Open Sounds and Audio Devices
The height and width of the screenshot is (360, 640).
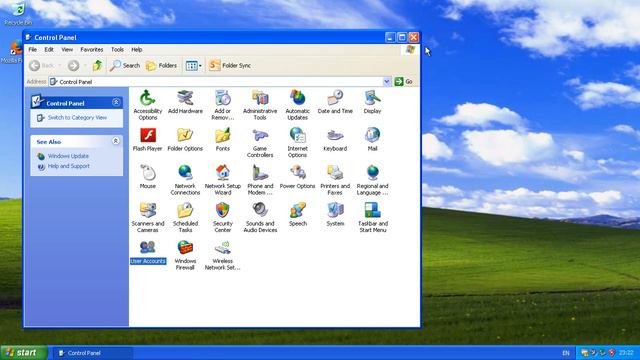260,218
